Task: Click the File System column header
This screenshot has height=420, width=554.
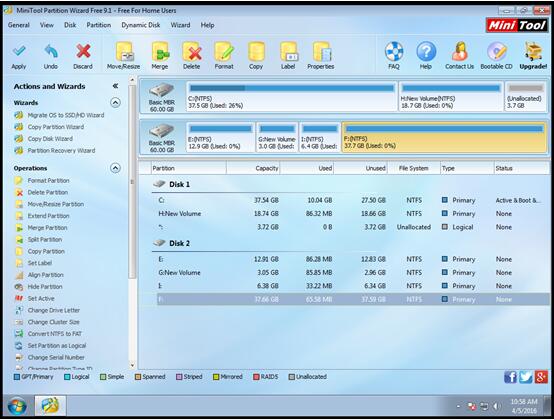Action: click(413, 168)
